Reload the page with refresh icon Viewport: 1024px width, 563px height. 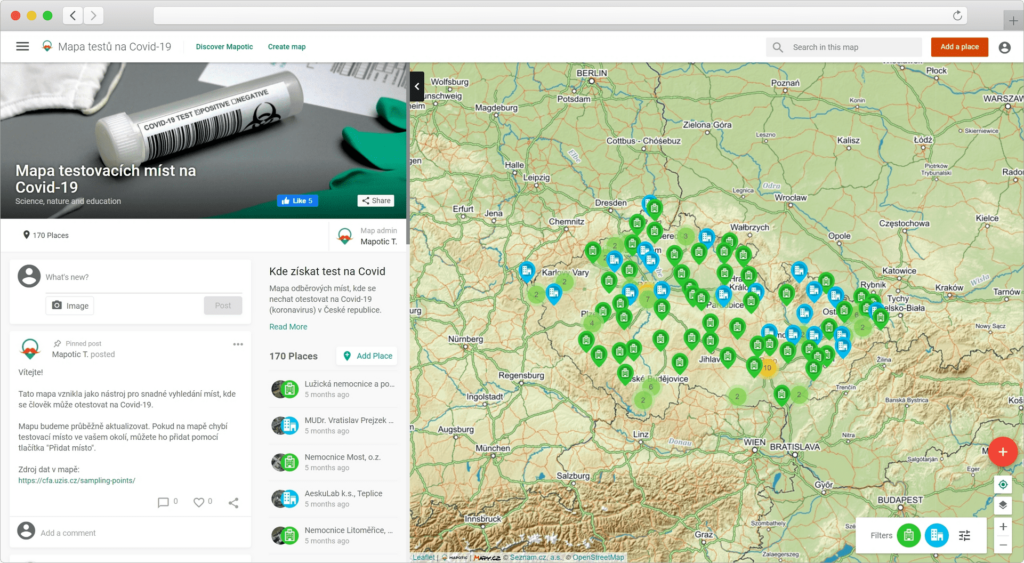point(957,15)
